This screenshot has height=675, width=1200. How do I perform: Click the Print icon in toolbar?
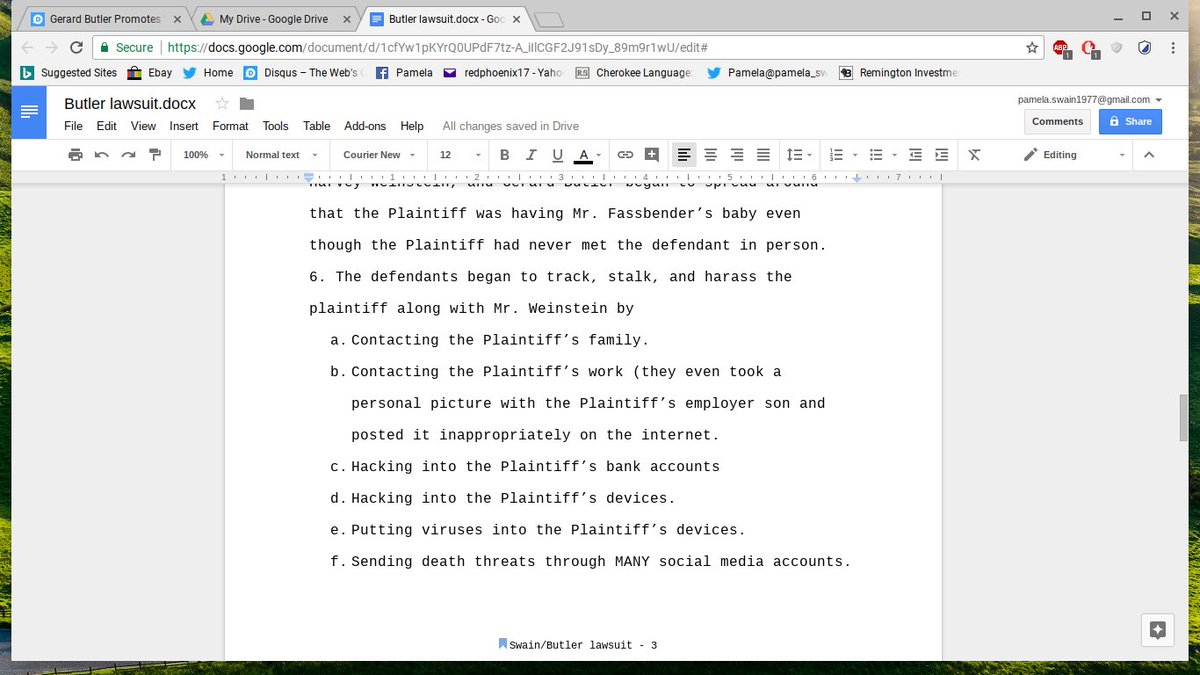click(x=75, y=155)
